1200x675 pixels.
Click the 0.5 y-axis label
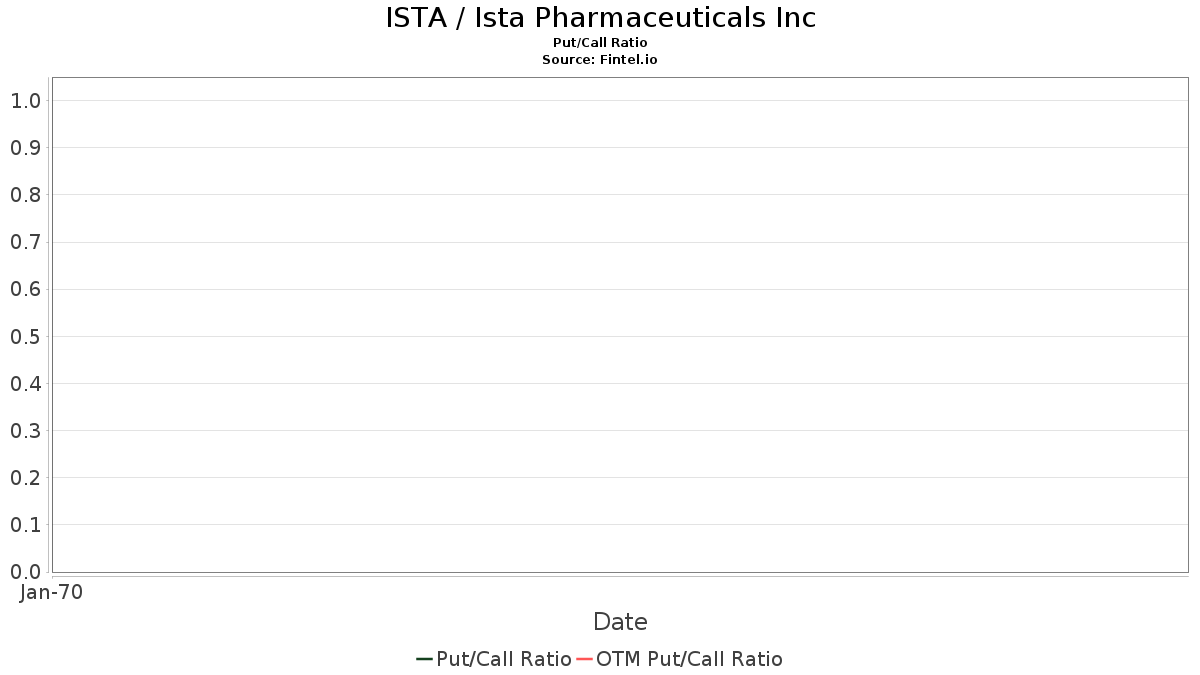tap(26, 337)
